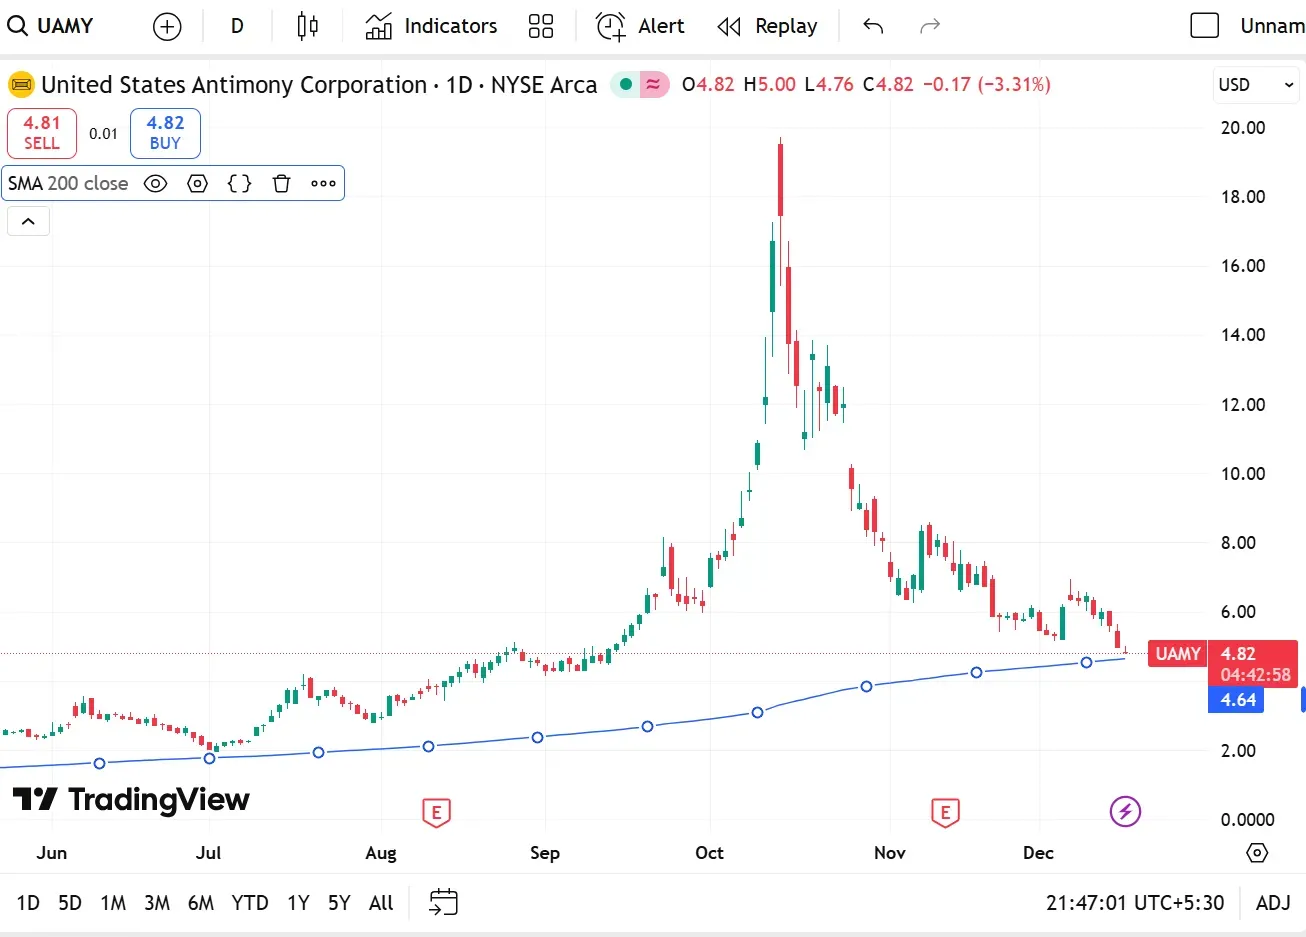
Task: Create a new price Alert
Action: click(640, 26)
